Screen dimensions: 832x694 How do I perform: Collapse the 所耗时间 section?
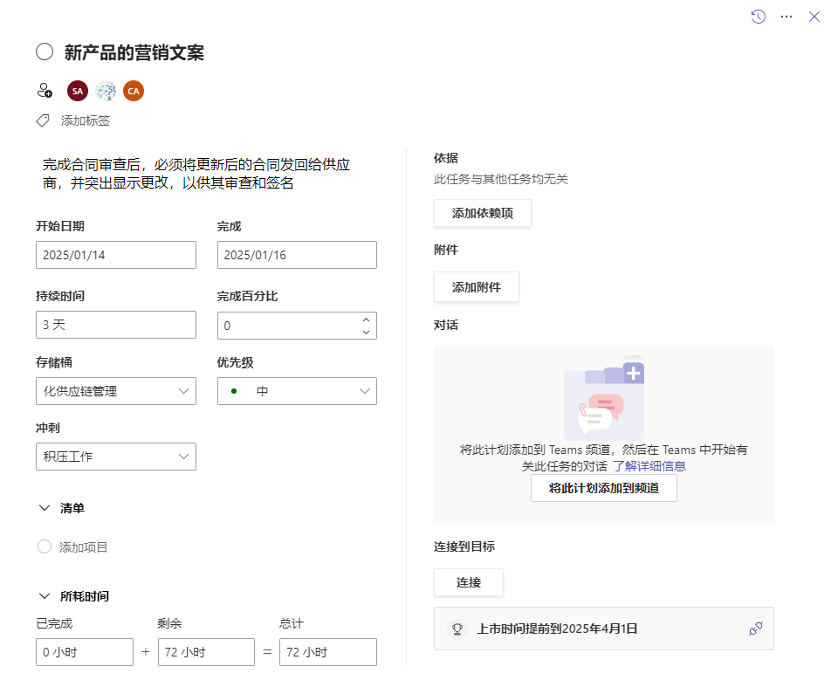pyautogui.click(x=45, y=596)
